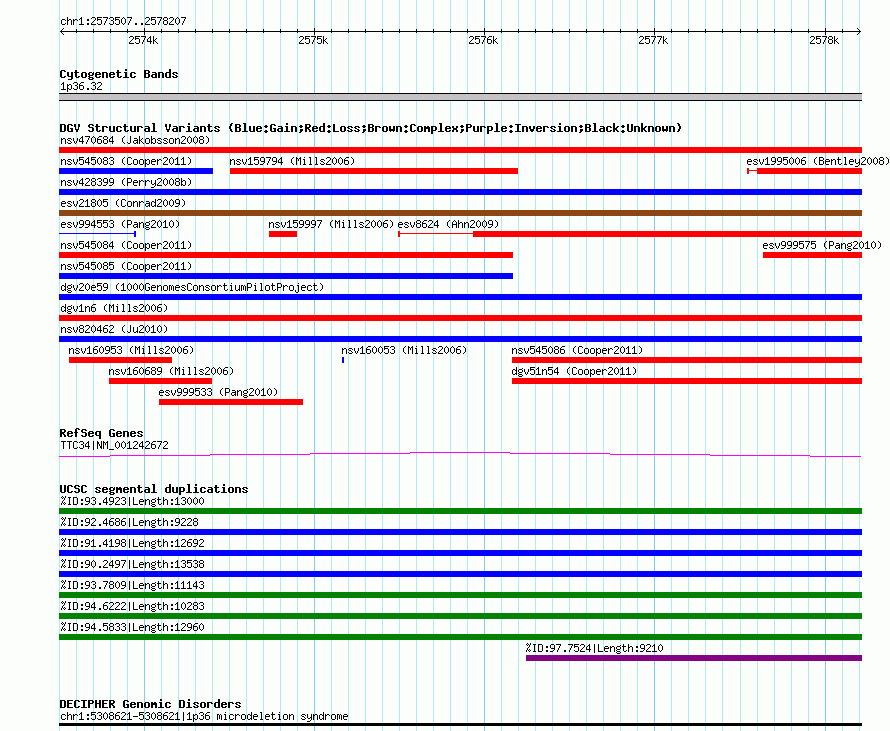Open the esv1995006 (Bentley2008) variant label
The image size is (890, 731).
tap(818, 161)
